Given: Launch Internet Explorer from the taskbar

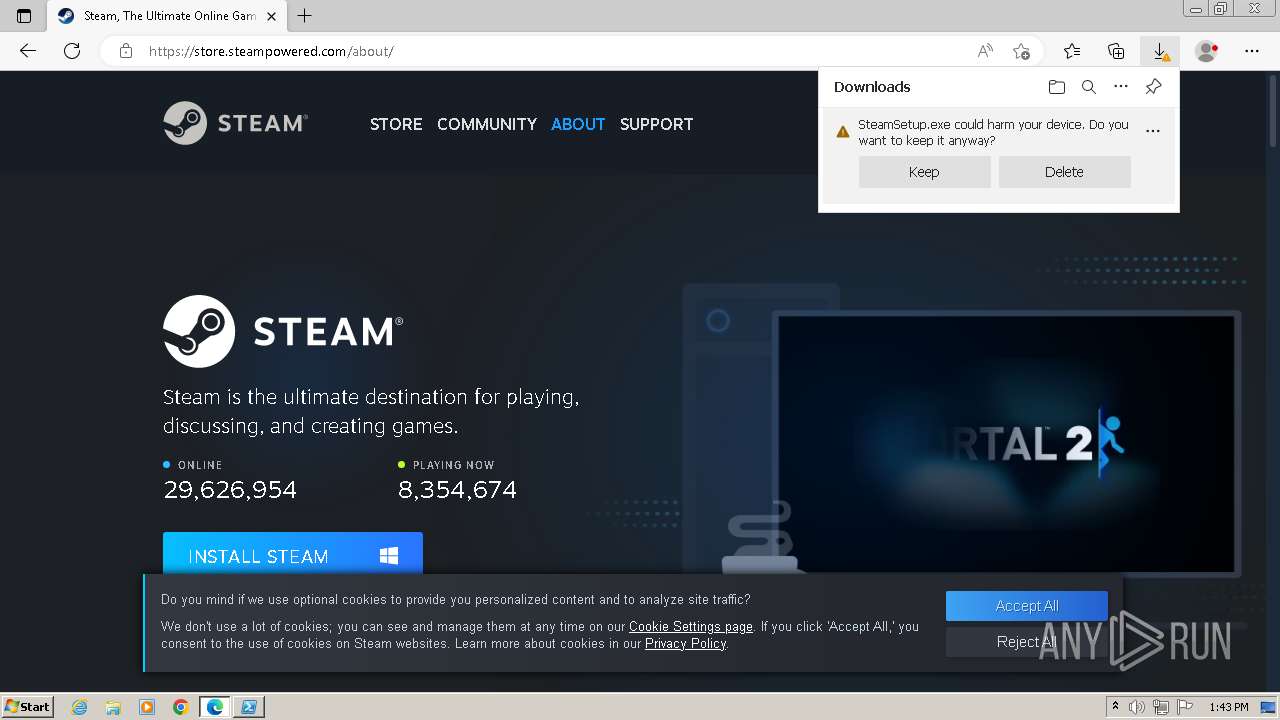Looking at the screenshot, I should tap(79, 707).
